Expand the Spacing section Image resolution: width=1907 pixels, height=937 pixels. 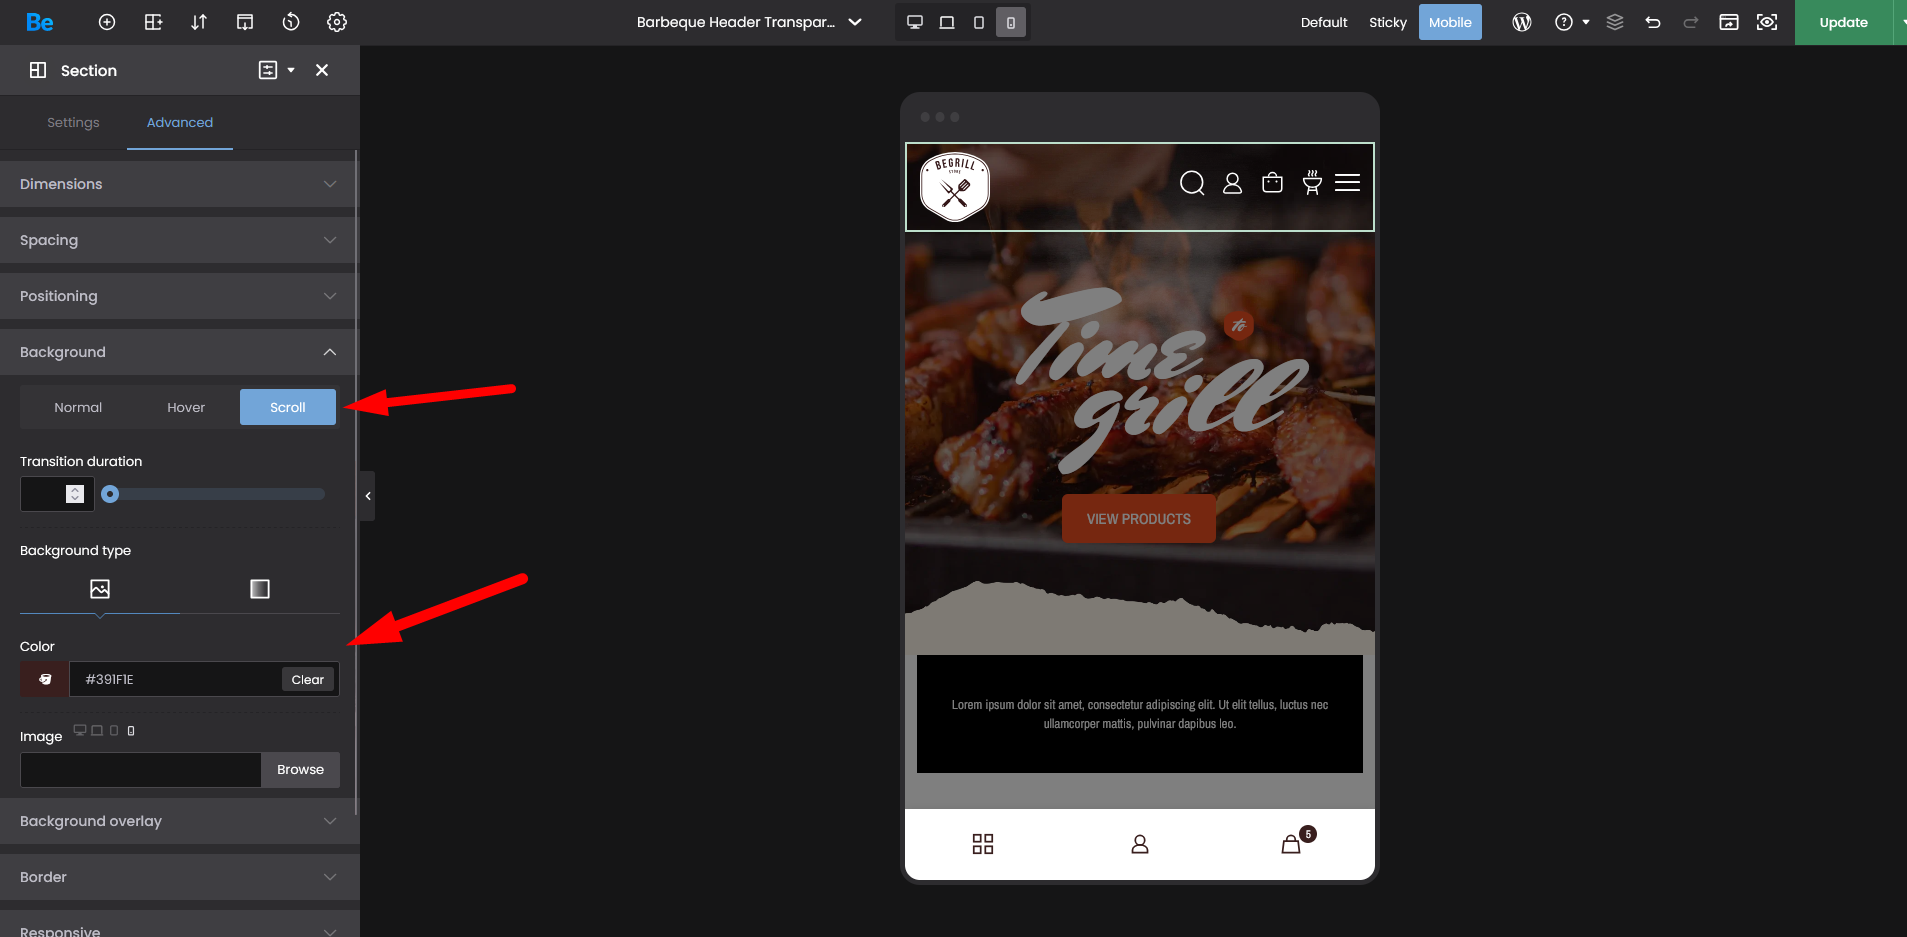tap(178, 240)
